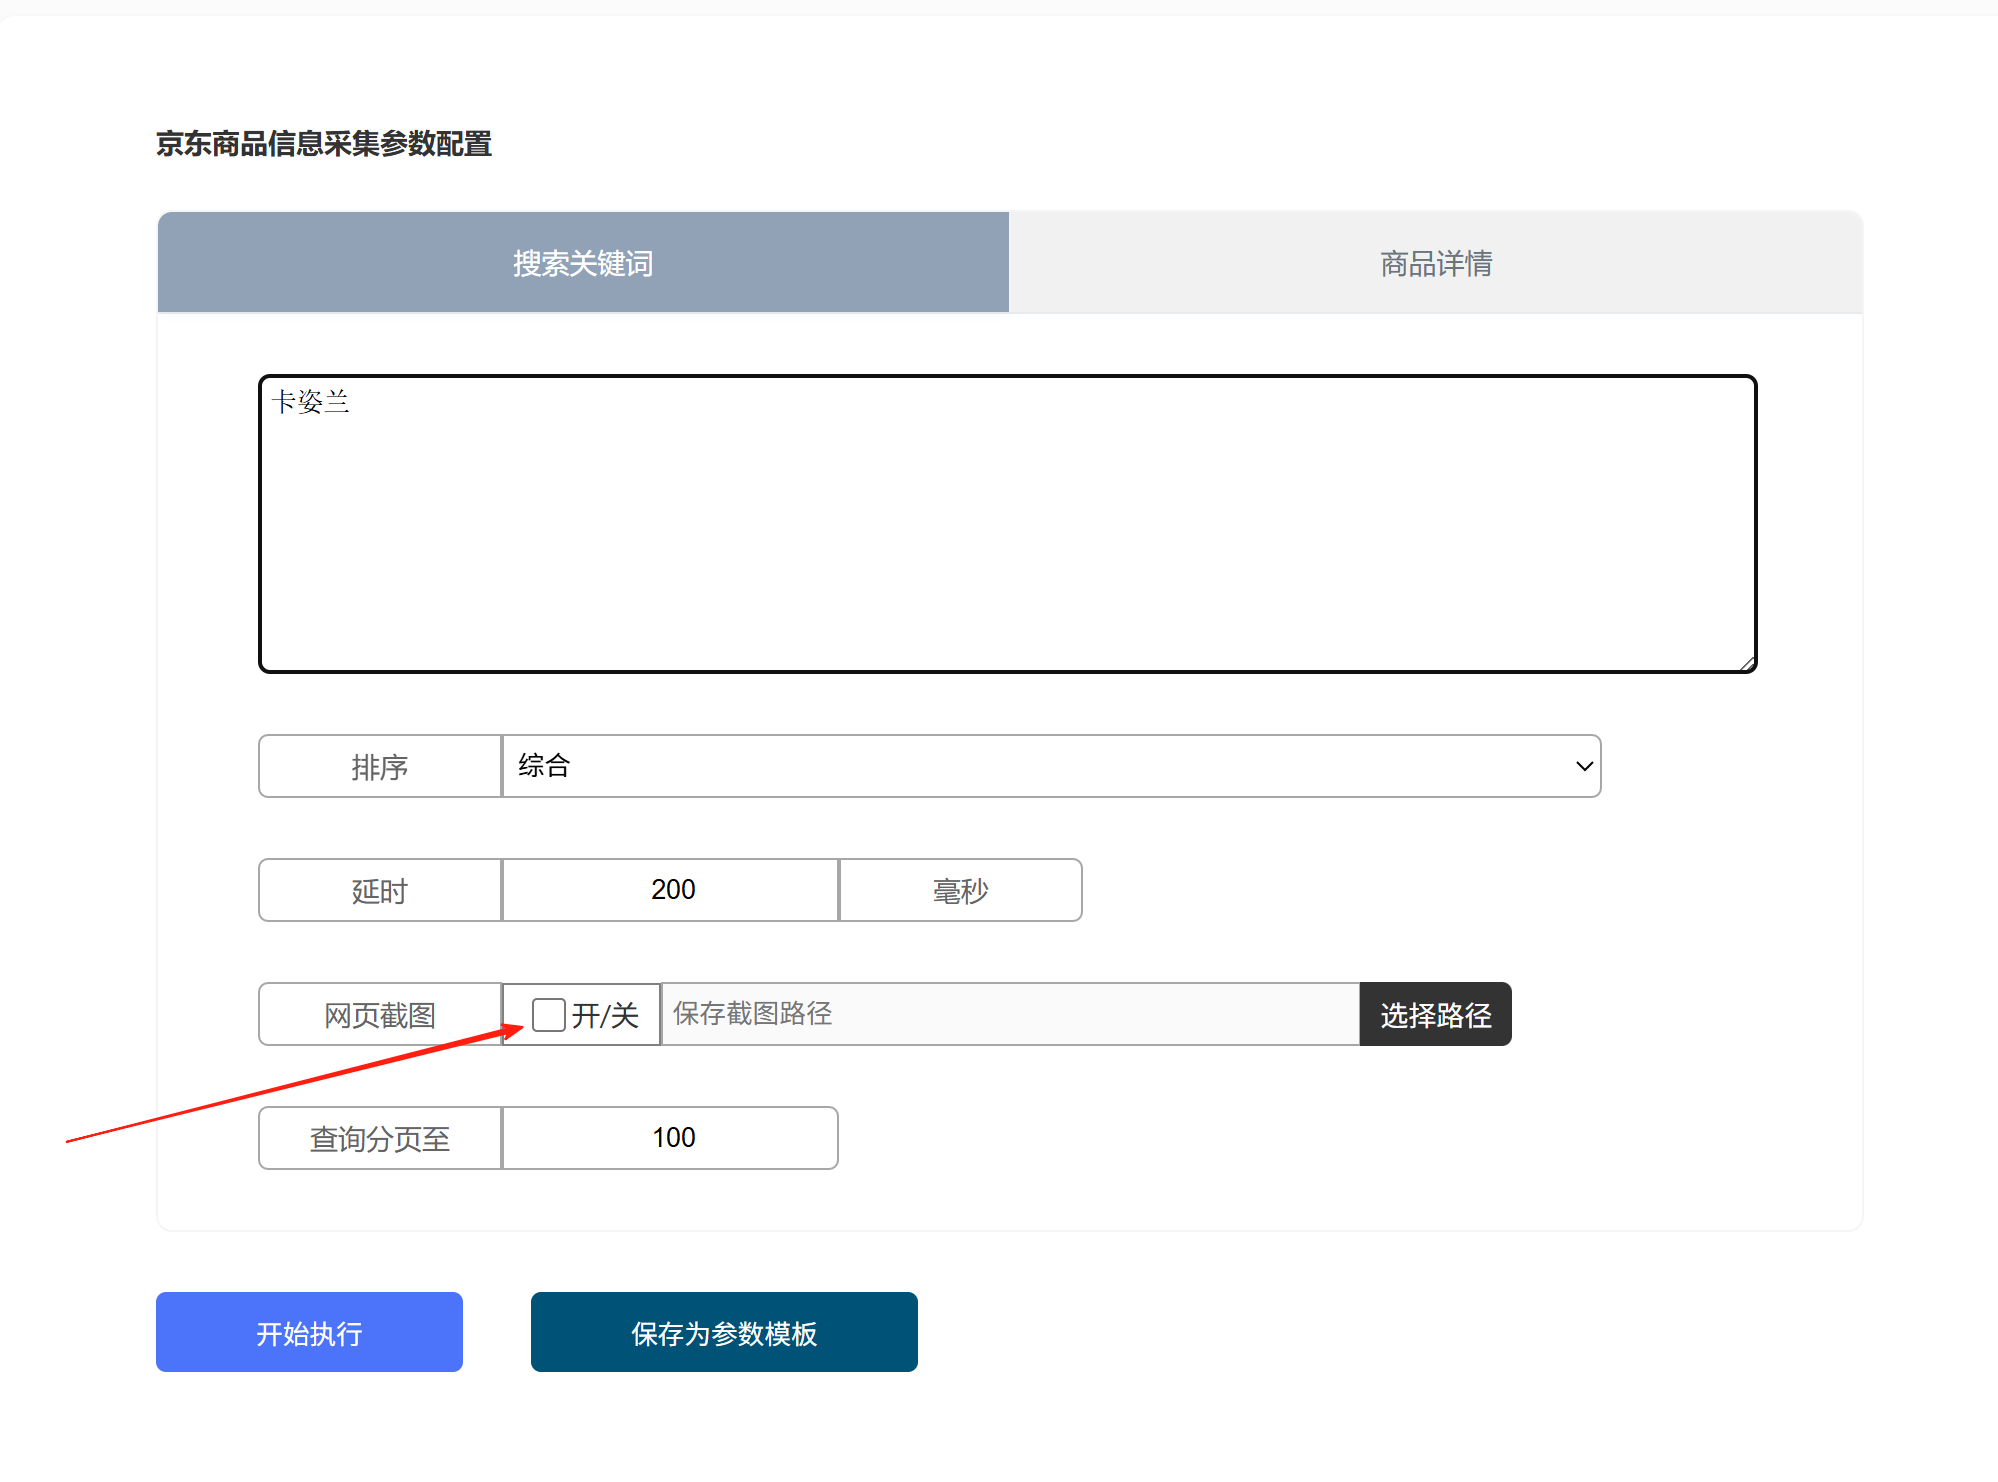Screen dimensions: 1998x1482
Task: Open the 排序 dropdown showing 综合
Action: click(1051, 766)
